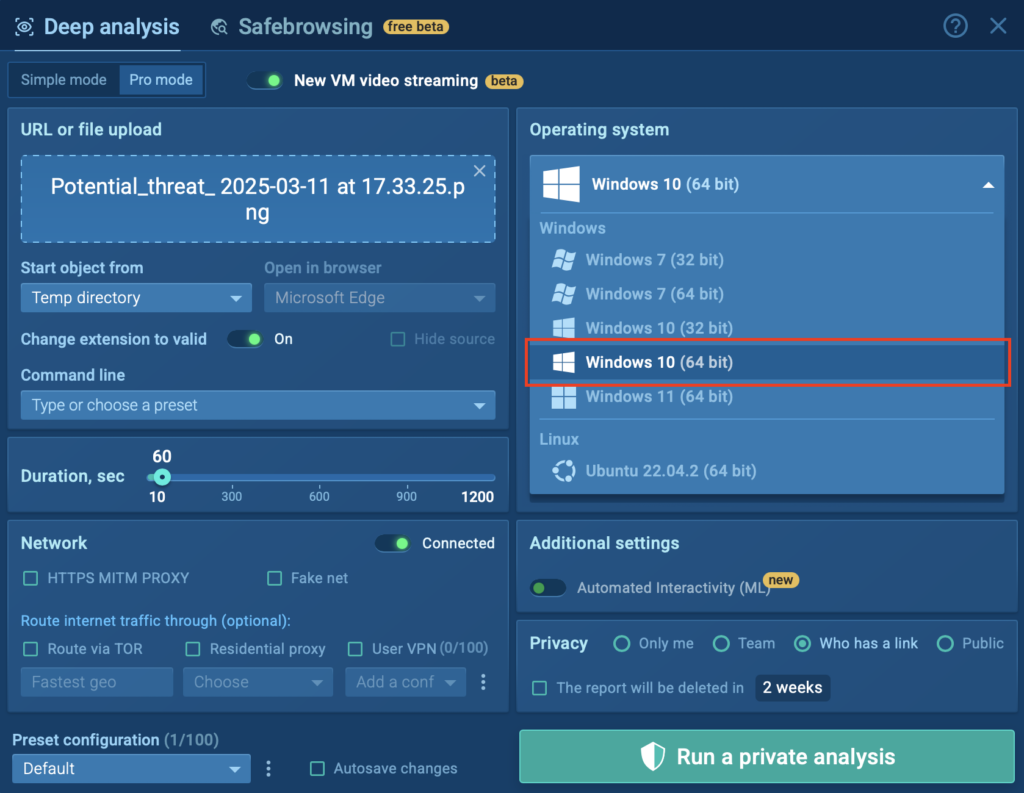Pick Windows 10 (32 bit) system
1024x793 pixels.
pos(658,328)
